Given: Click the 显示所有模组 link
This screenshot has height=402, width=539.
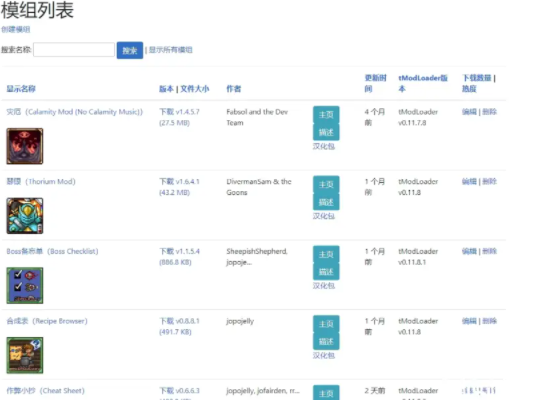Looking at the screenshot, I should click(170, 50).
